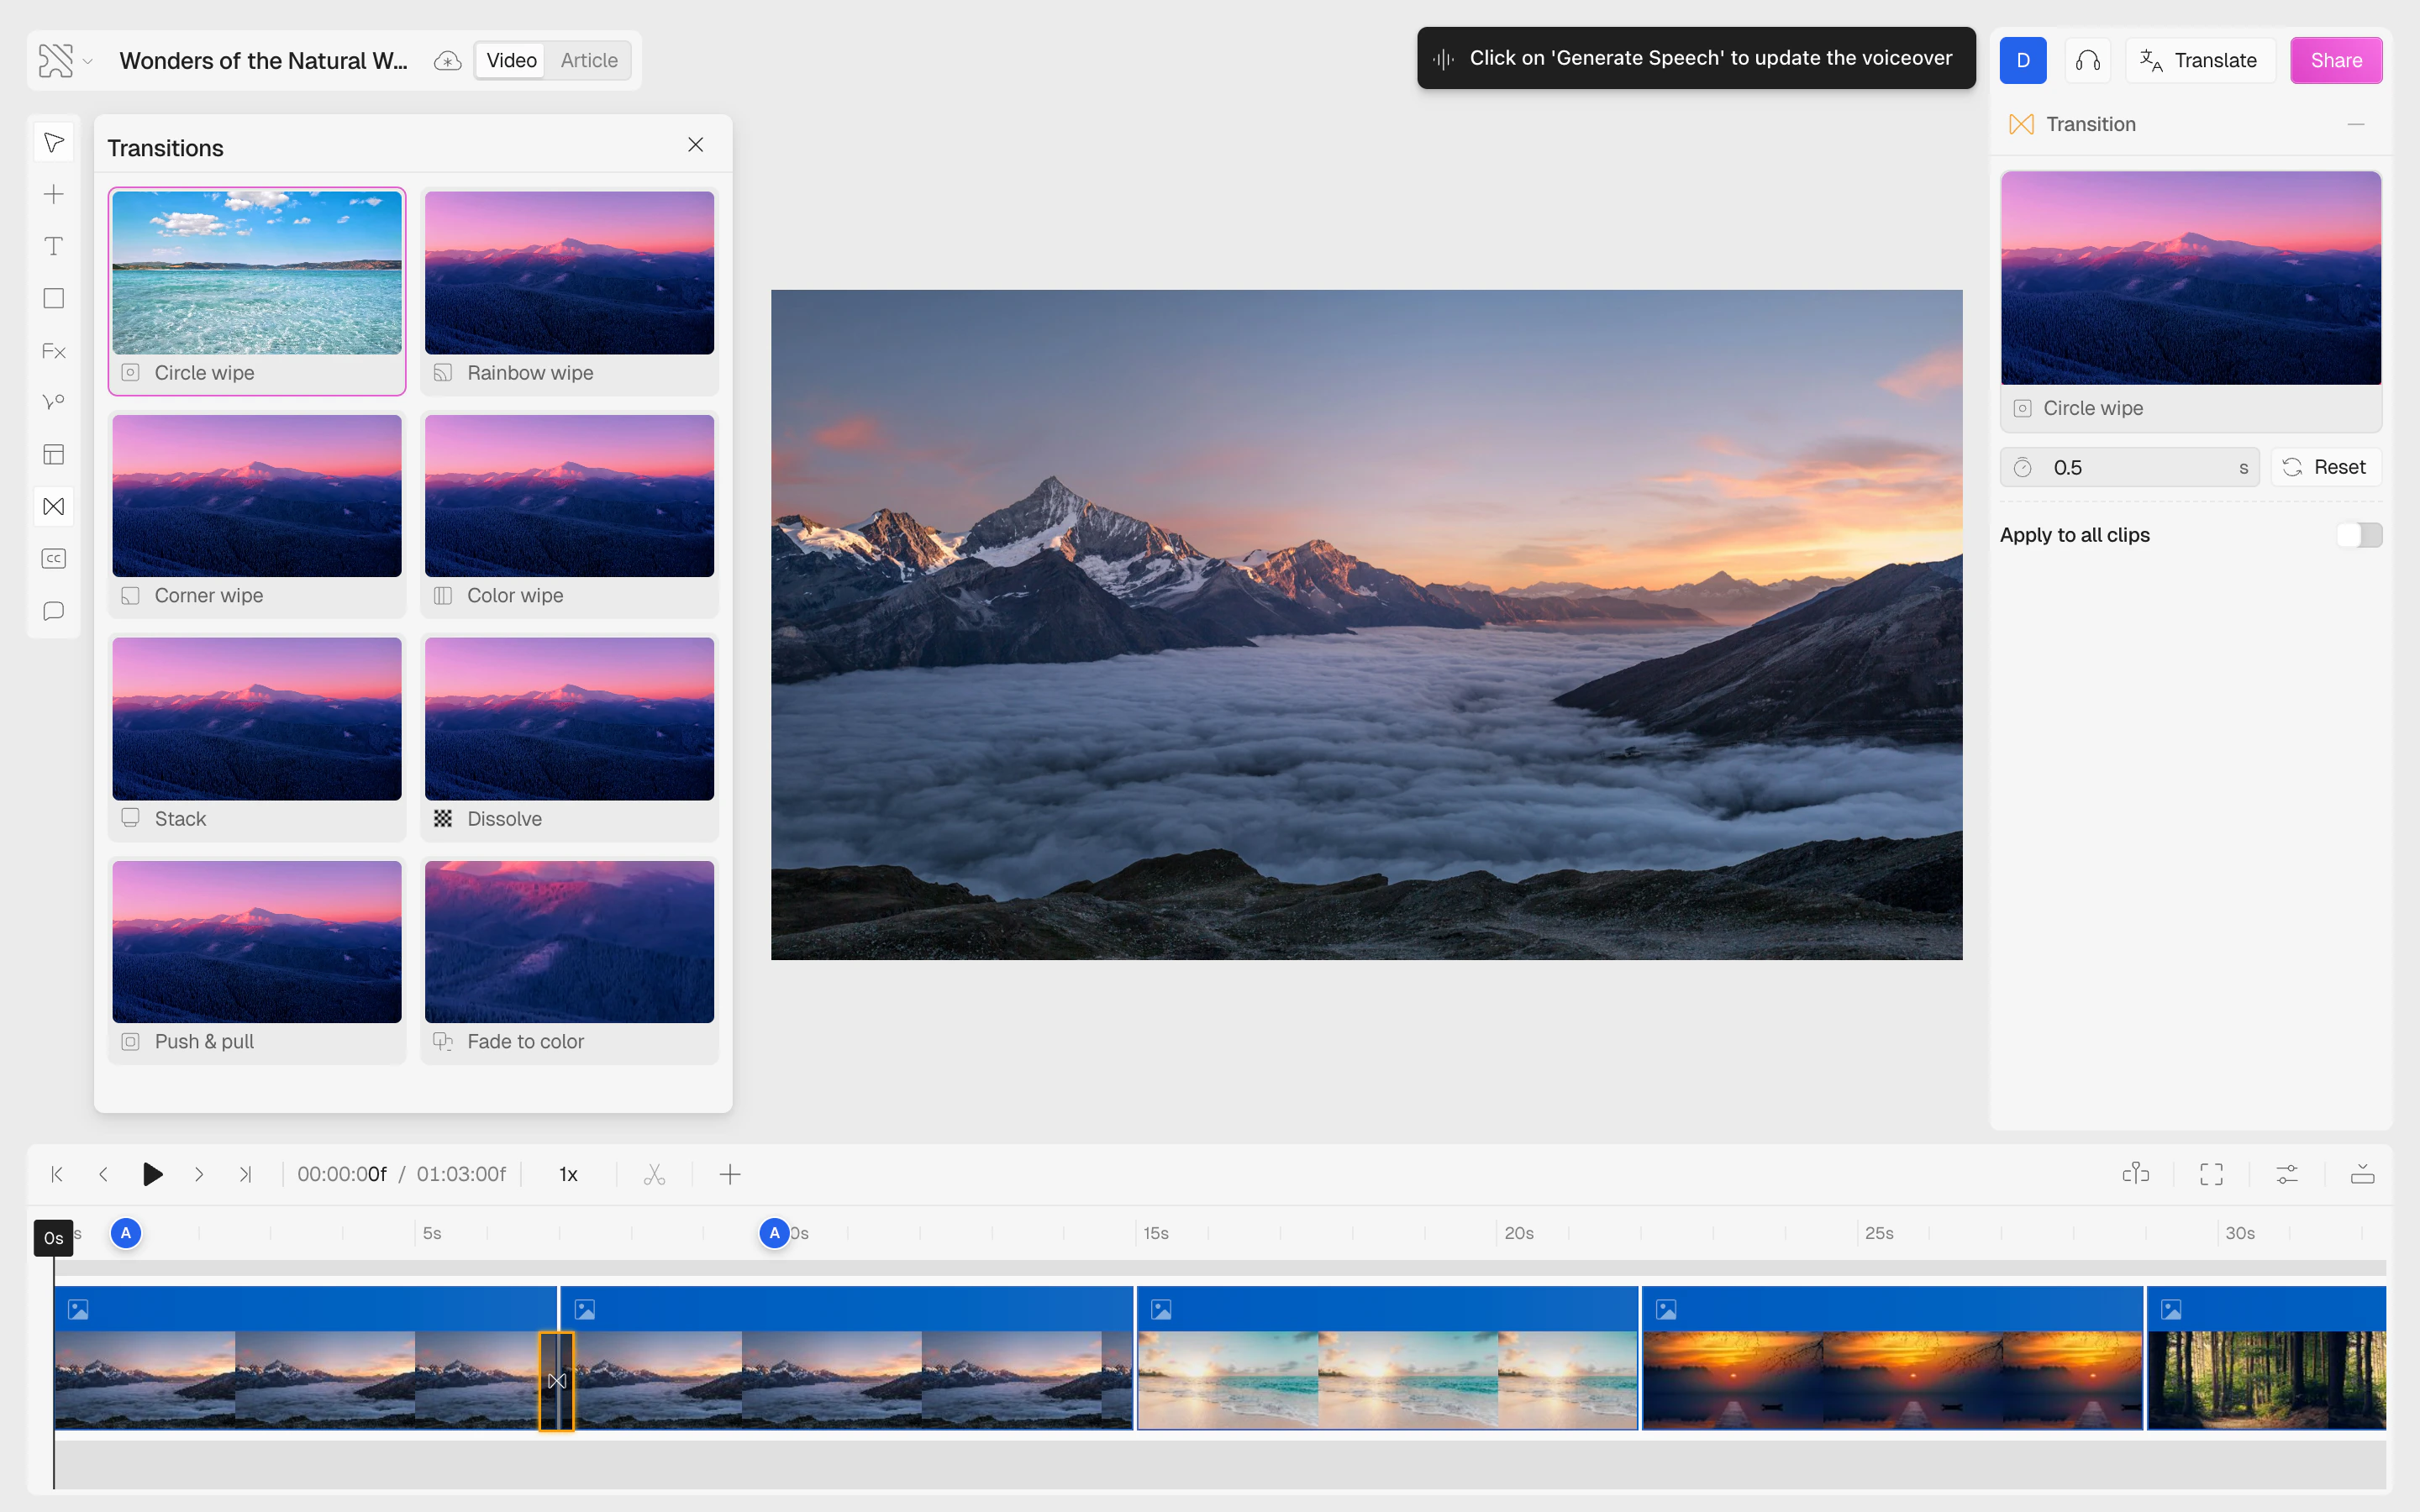2420x1512 pixels.
Task: Click the split scissors icon in timeline
Action: point(654,1174)
